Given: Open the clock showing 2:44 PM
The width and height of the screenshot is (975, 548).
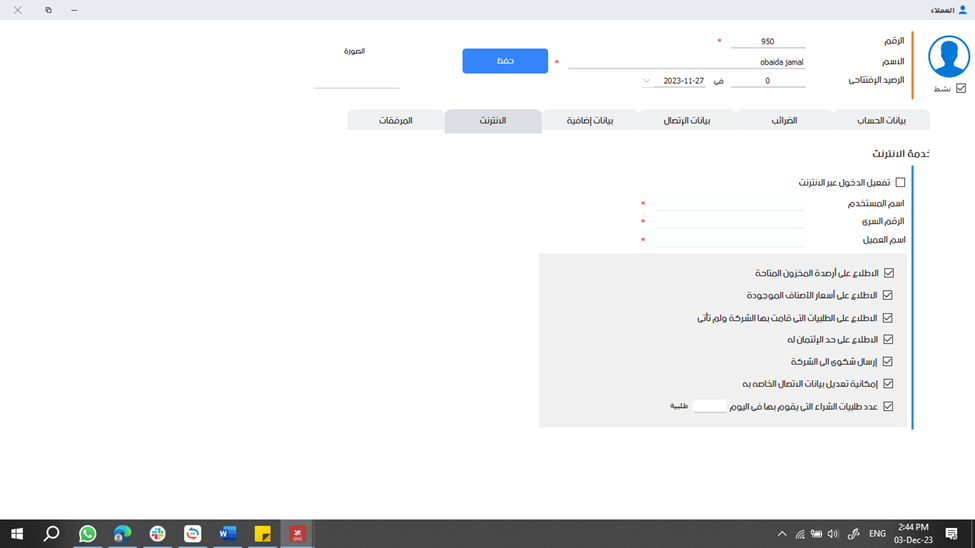Looking at the screenshot, I should click(913, 534).
